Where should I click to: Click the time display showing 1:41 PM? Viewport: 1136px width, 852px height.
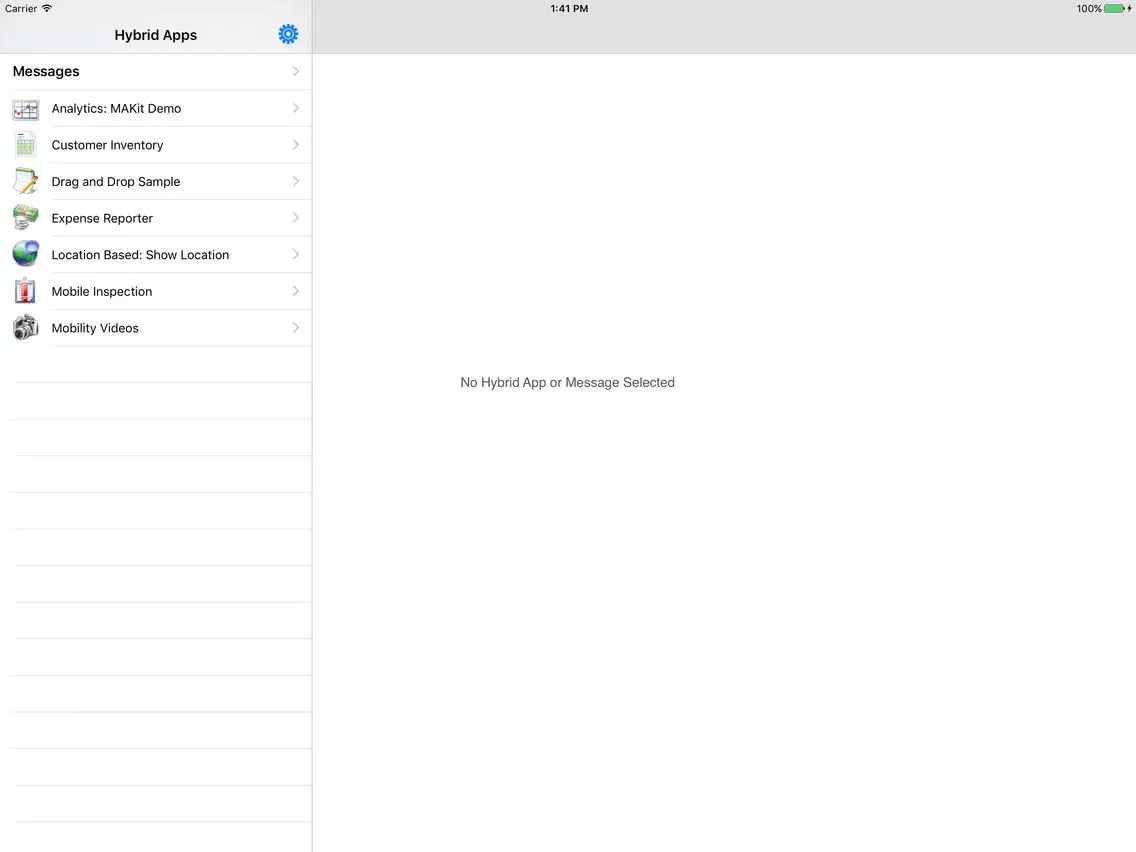coord(568,8)
